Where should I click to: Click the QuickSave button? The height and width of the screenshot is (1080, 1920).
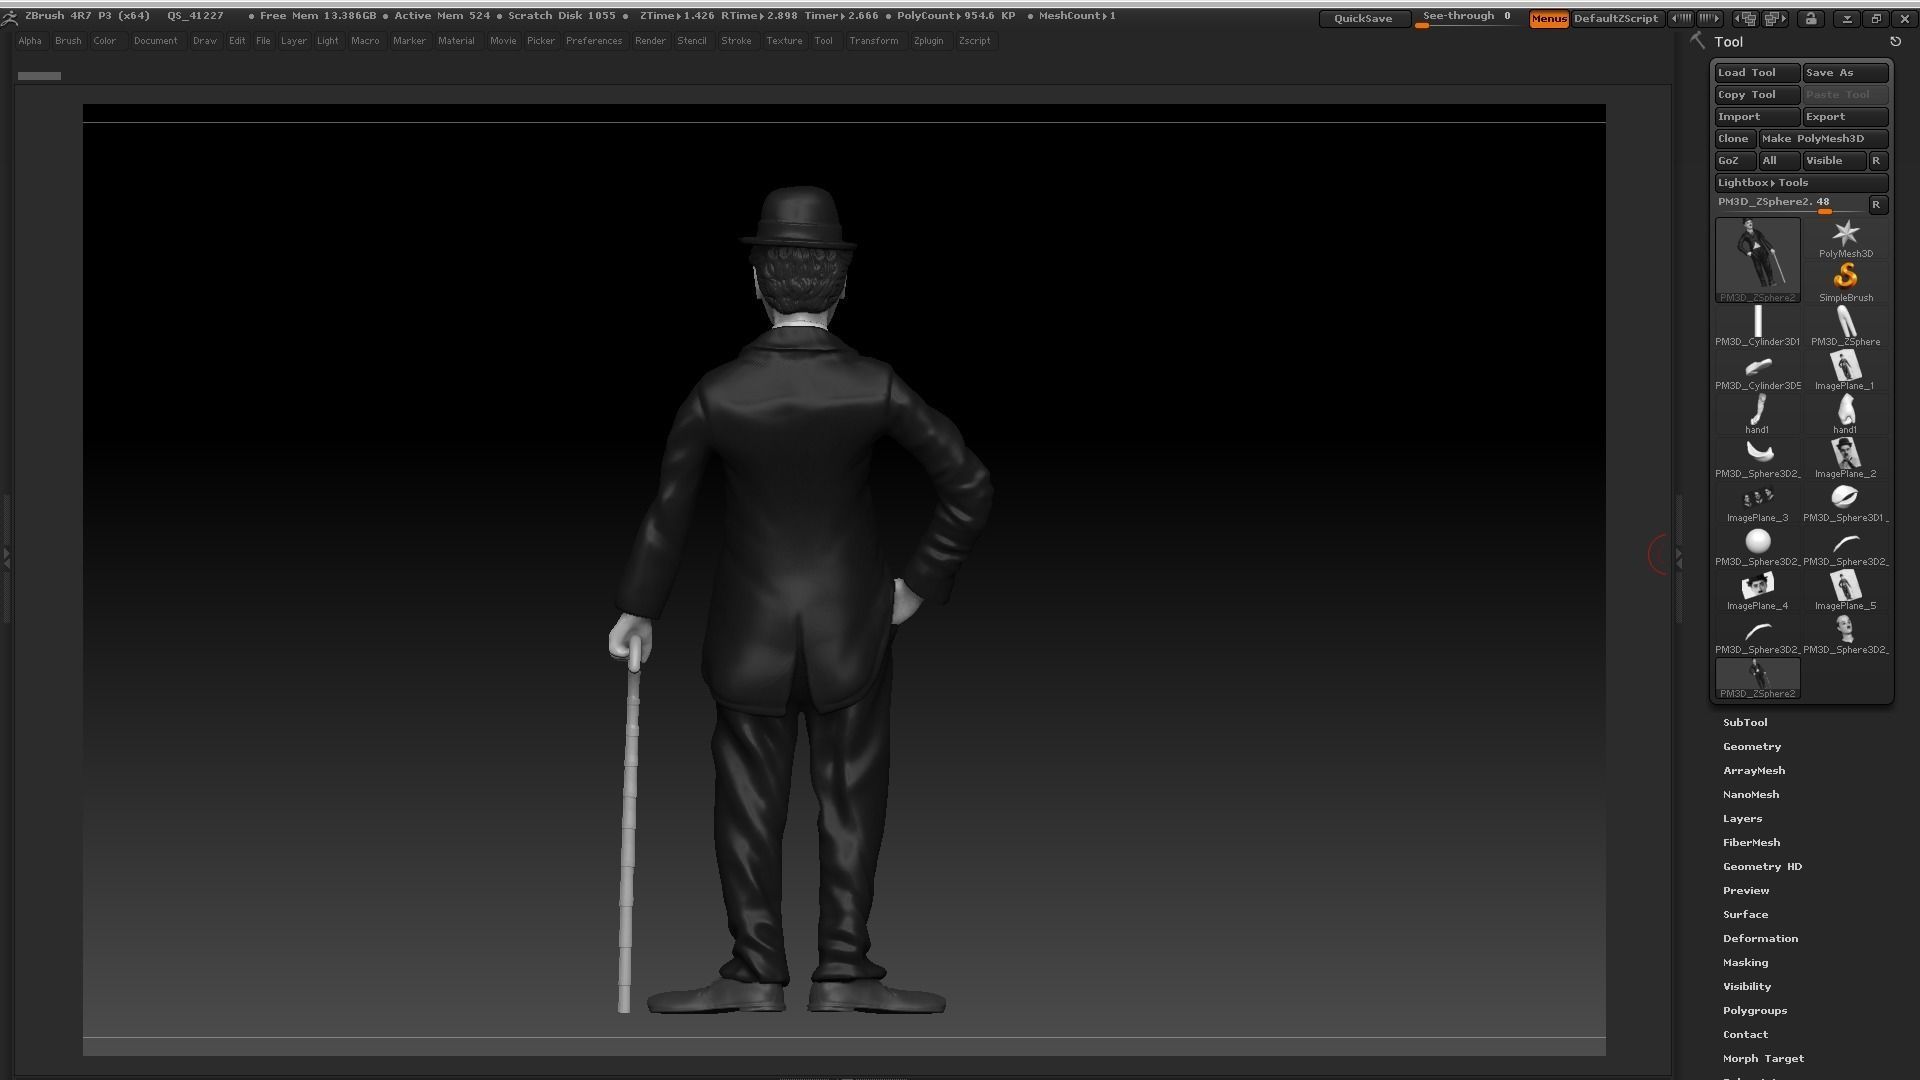pos(1363,19)
